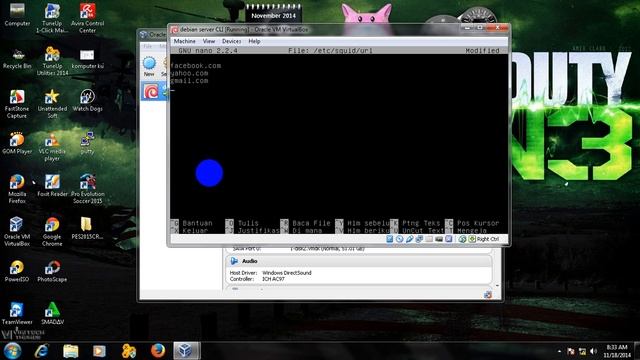This screenshot has width=640, height=360.
Task: Open Avira Control Center desktop icon
Action: point(87,18)
